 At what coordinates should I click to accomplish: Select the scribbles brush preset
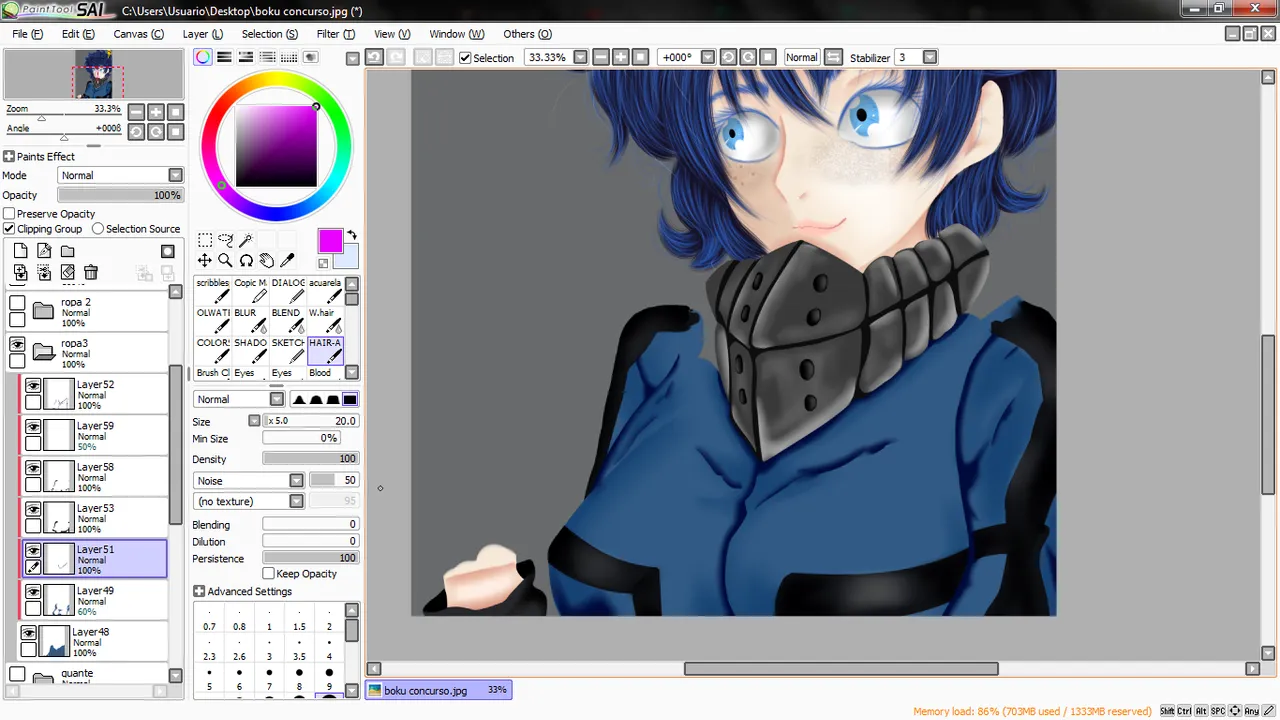(x=212, y=290)
